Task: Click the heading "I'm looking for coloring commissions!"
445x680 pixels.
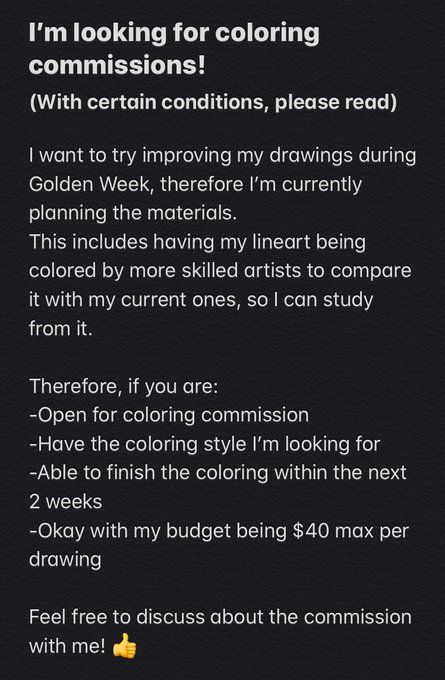Action: [x=174, y=49]
